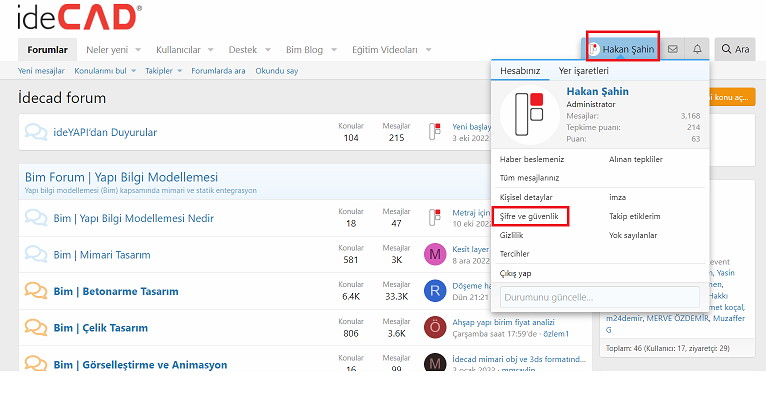766x402 pixels.
Task: Click the Yeni mesajlar link
Action: (41, 71)
